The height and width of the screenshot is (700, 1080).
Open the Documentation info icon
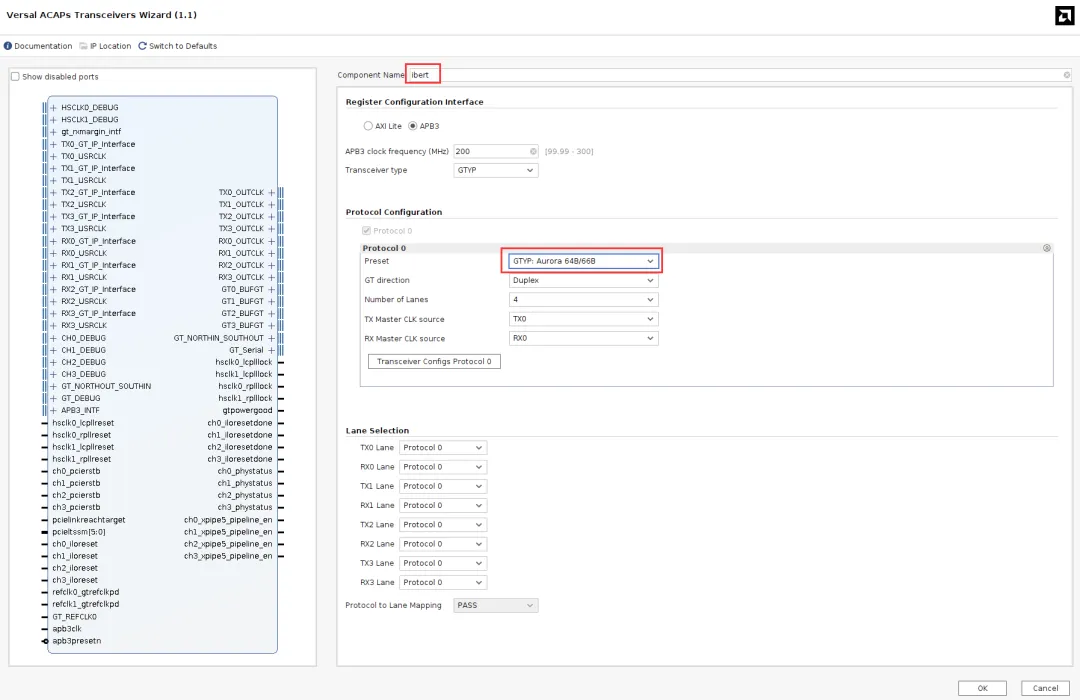coord(8,46)
